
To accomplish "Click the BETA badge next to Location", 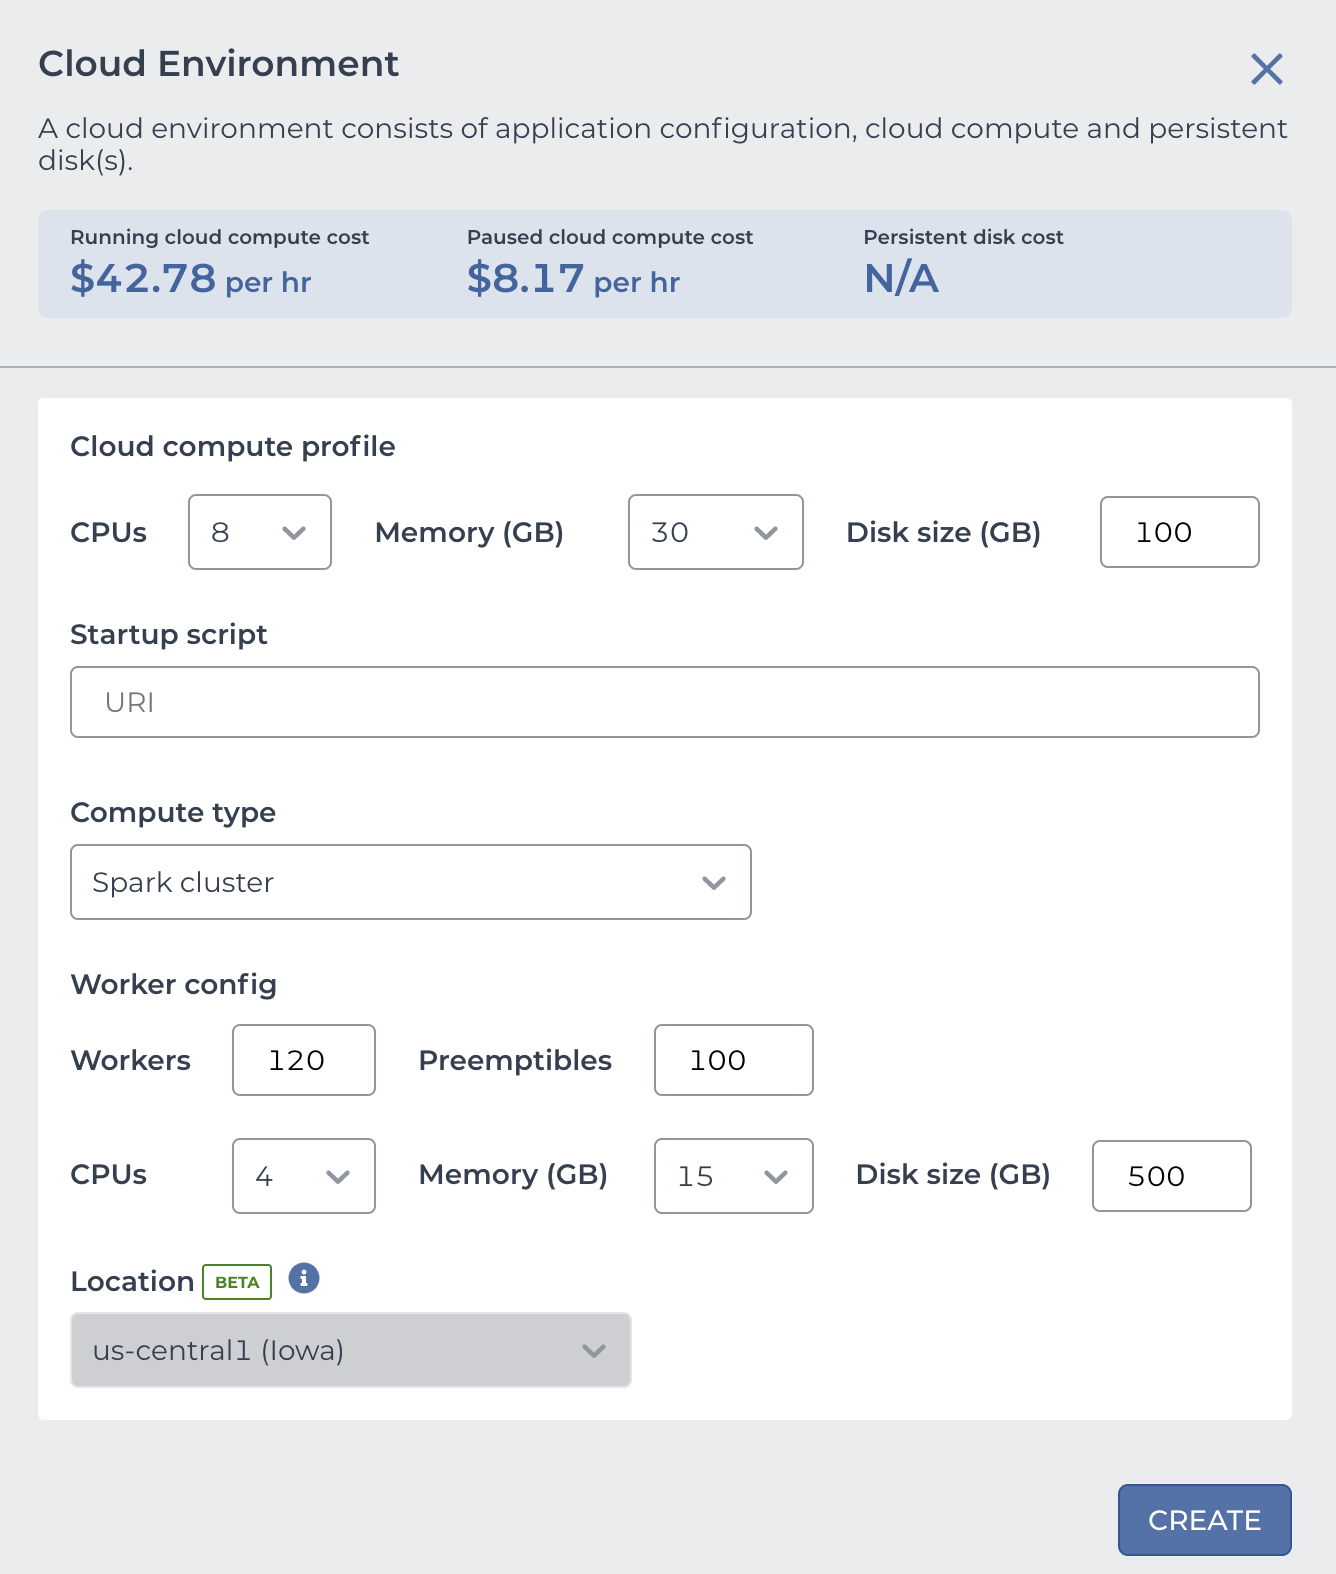I will (x=237, y=1282).
